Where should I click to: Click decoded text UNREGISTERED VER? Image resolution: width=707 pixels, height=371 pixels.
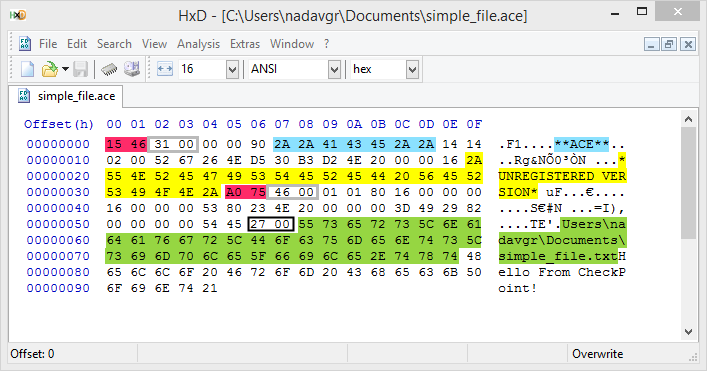coord(562,176)
